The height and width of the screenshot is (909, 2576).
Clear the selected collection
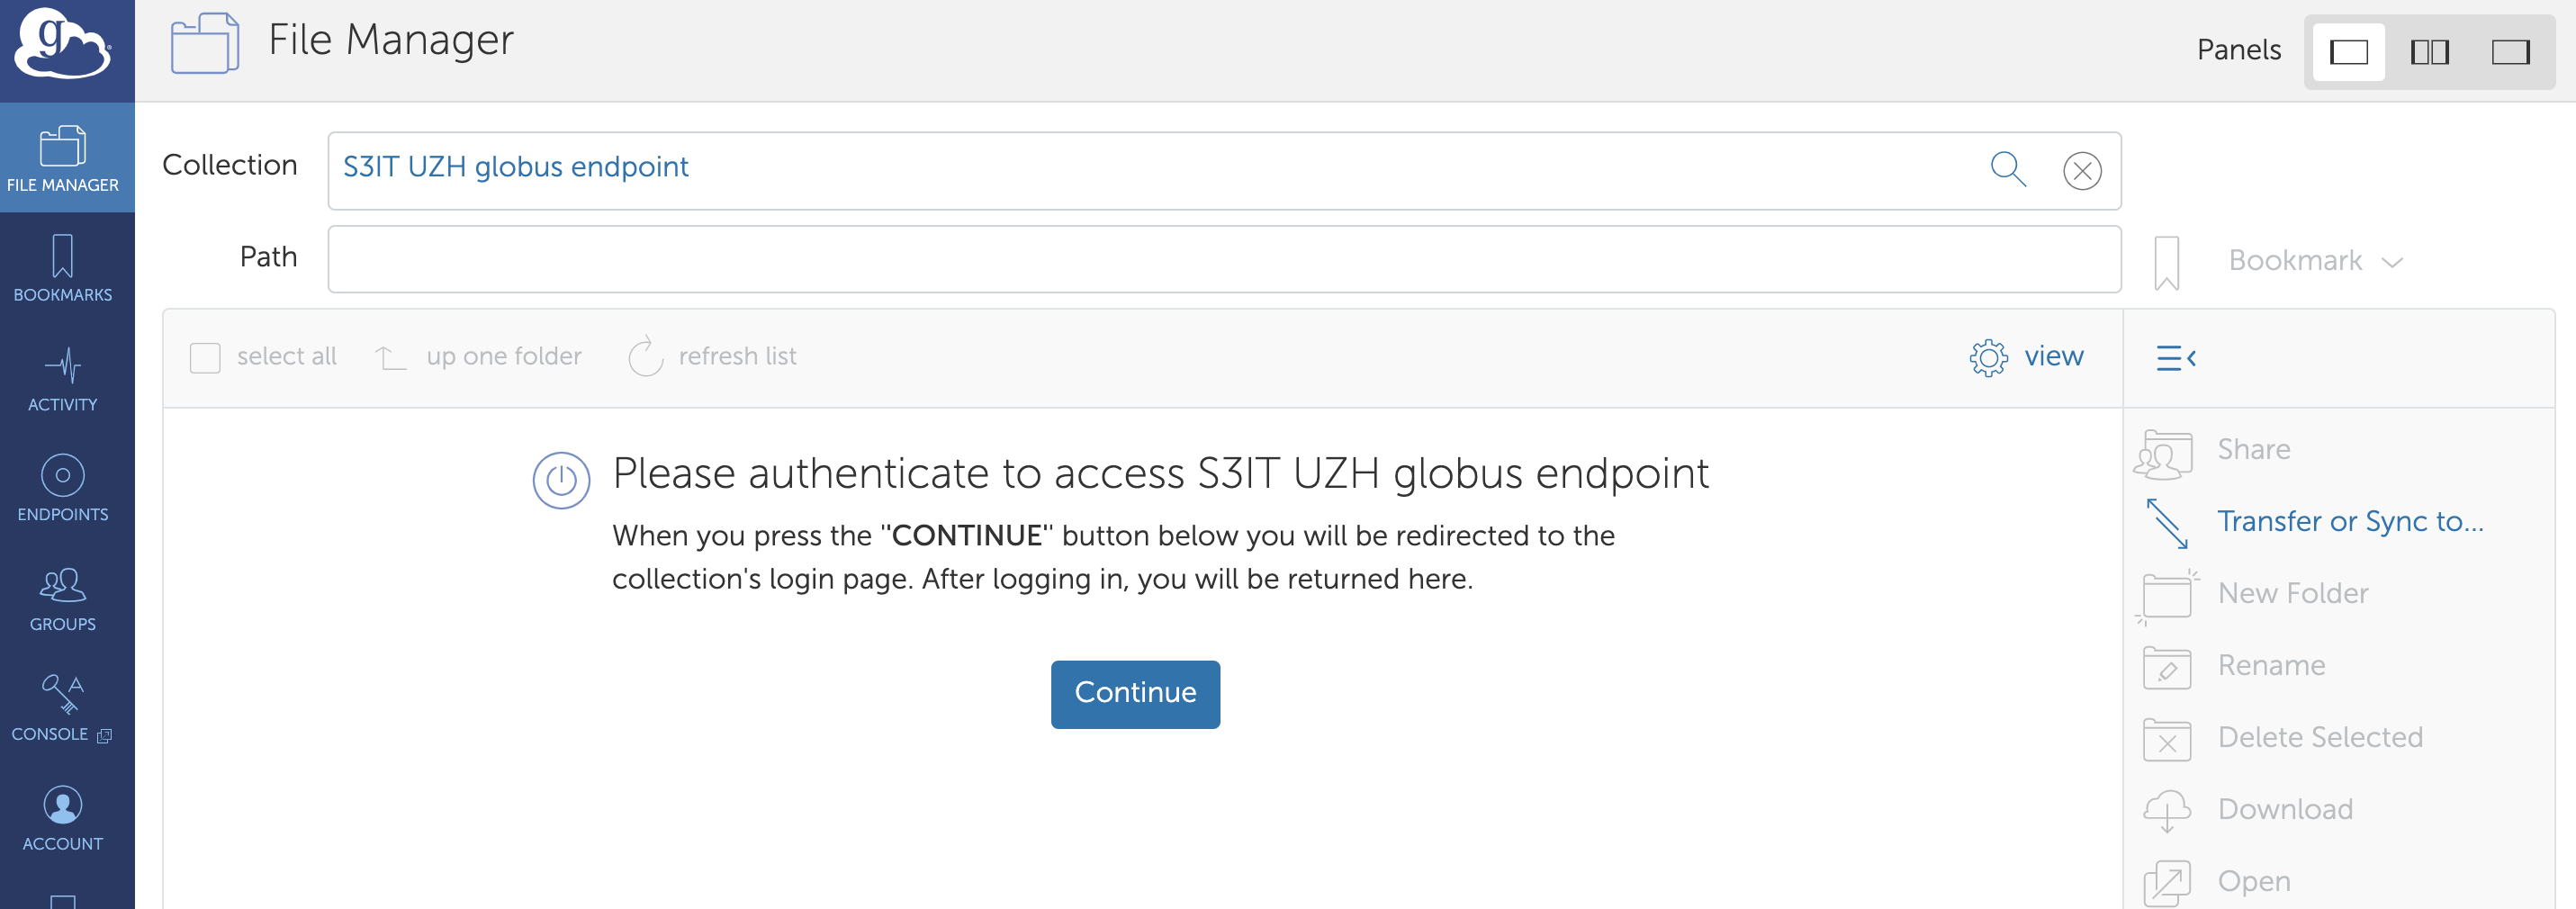2081,171
